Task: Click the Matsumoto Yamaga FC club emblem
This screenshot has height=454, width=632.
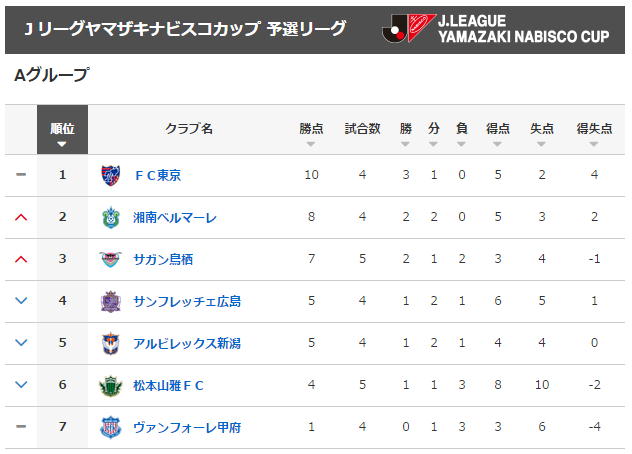Action: point(110,386)
